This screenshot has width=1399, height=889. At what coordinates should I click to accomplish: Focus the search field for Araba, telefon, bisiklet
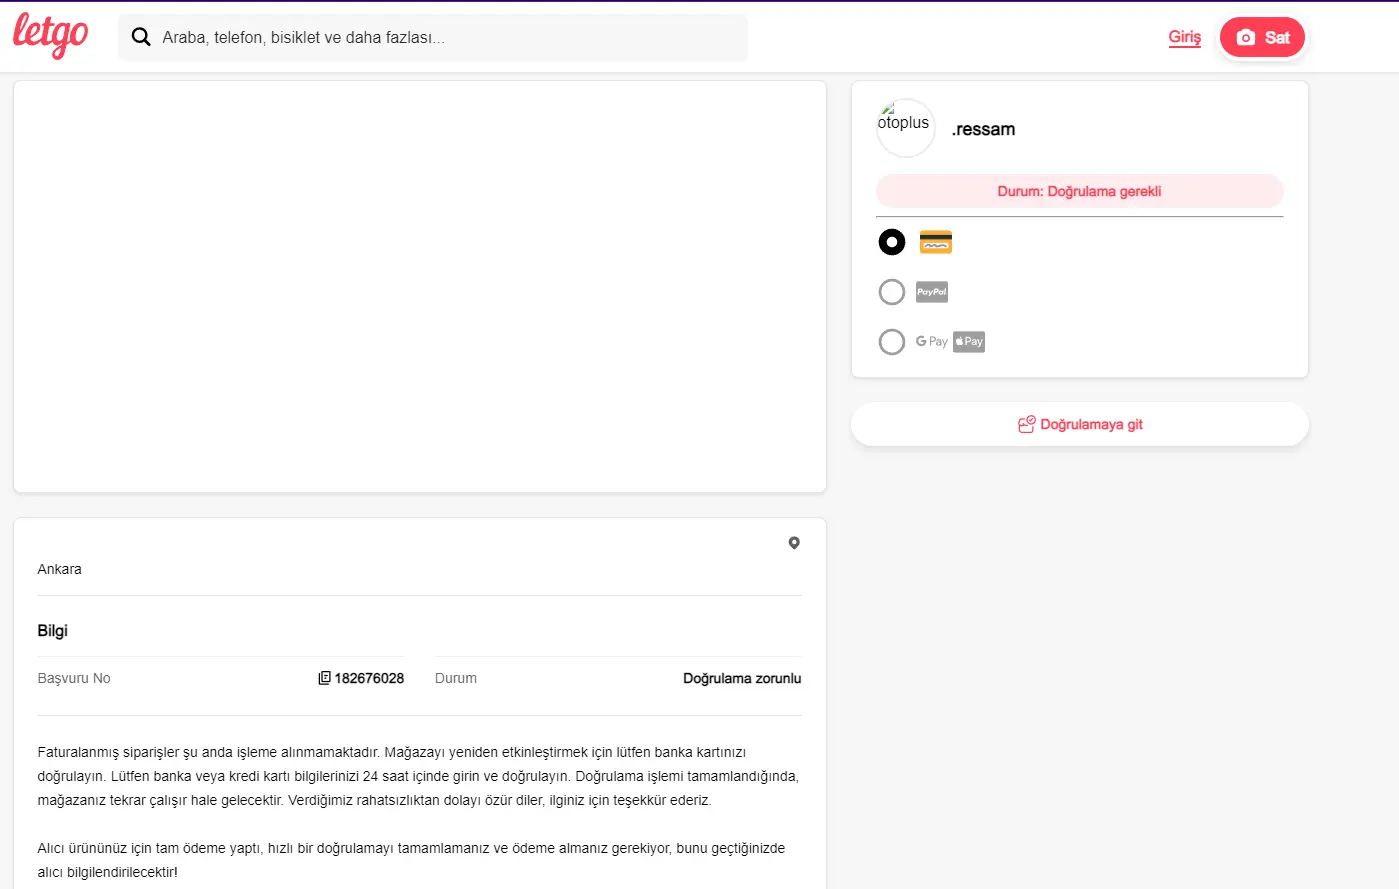click(433, 37)
